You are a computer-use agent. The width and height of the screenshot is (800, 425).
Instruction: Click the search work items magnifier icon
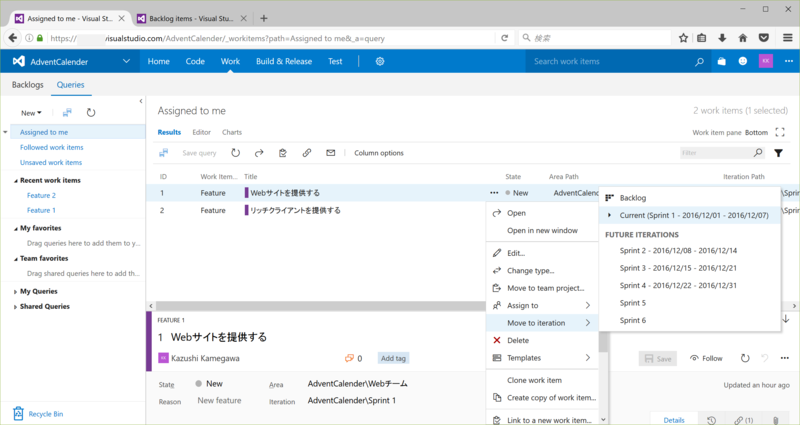point(699,62)
